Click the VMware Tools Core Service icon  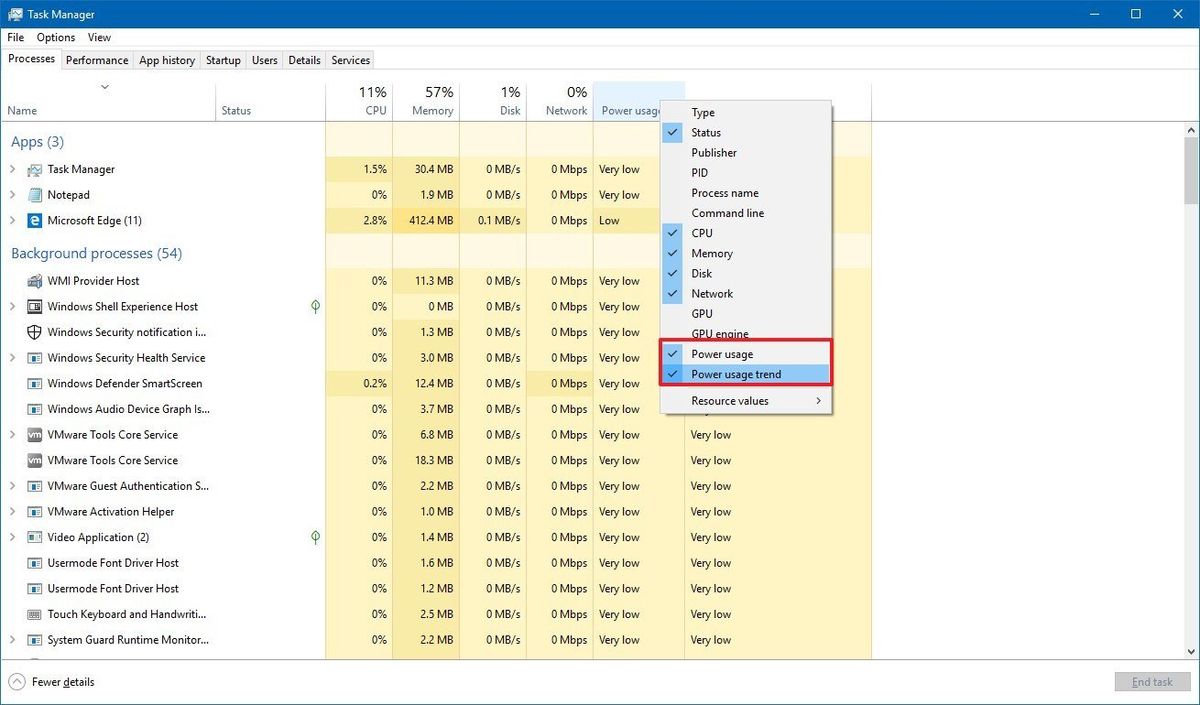(34, 434)
